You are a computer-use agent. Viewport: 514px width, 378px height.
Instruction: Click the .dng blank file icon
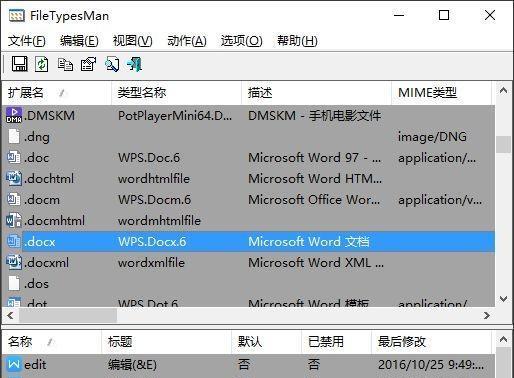[14, 136]
